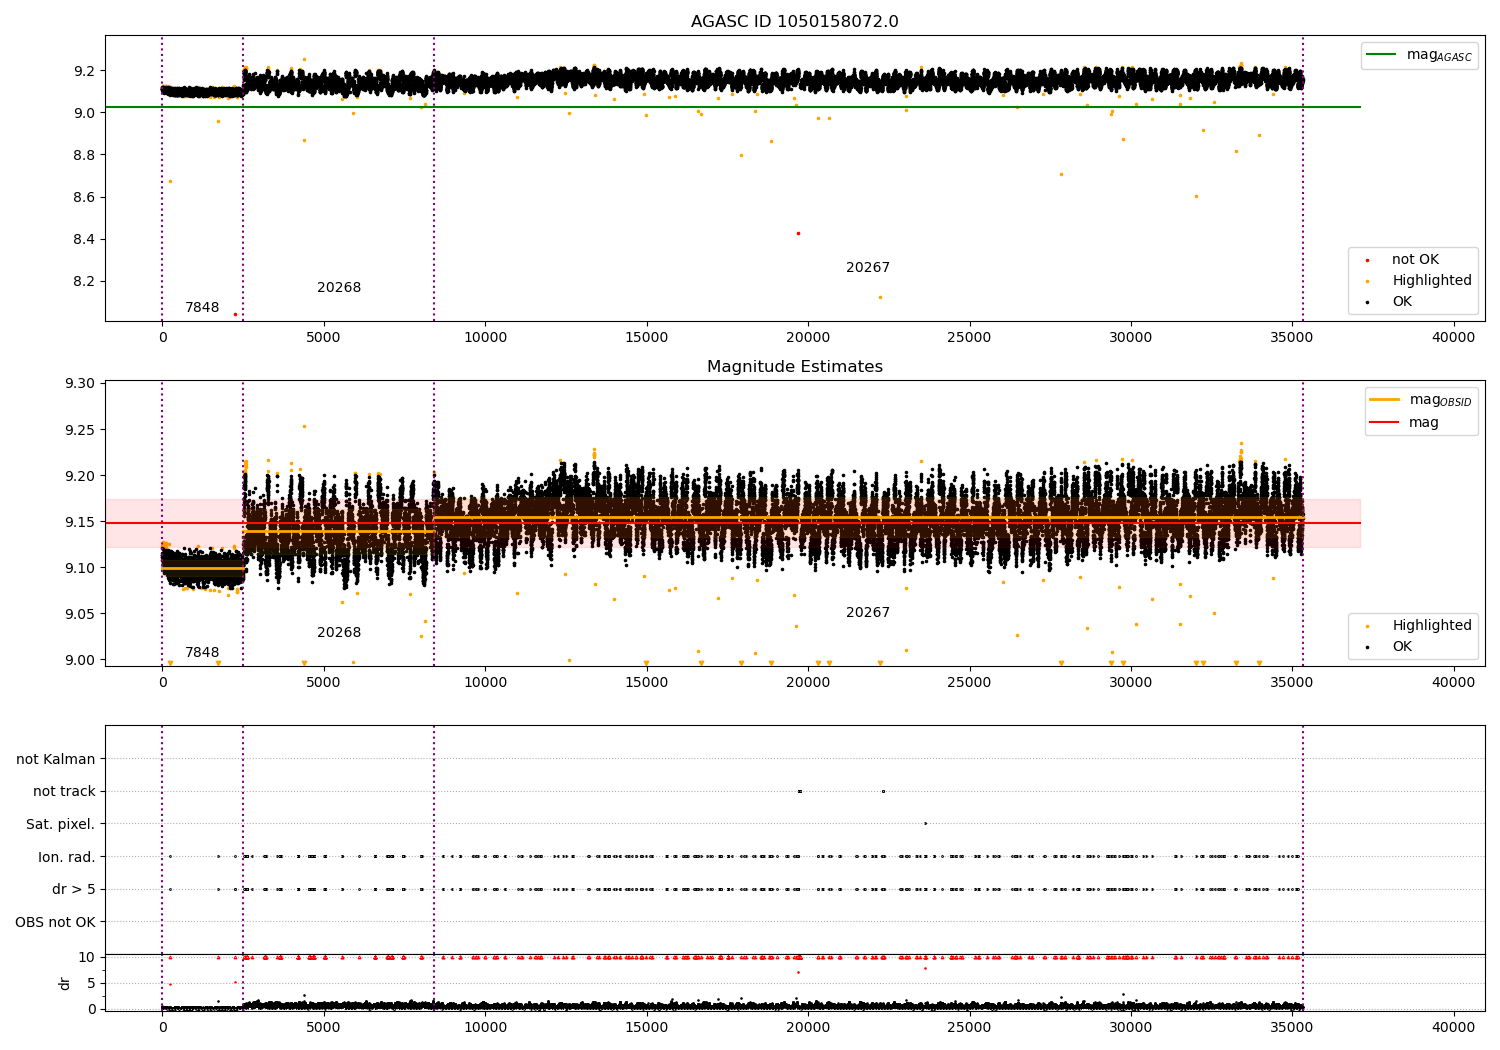1500x1050 pixels.
Task: Click x-axis tick '25000' in middle panel
Action: coord(969,683)
